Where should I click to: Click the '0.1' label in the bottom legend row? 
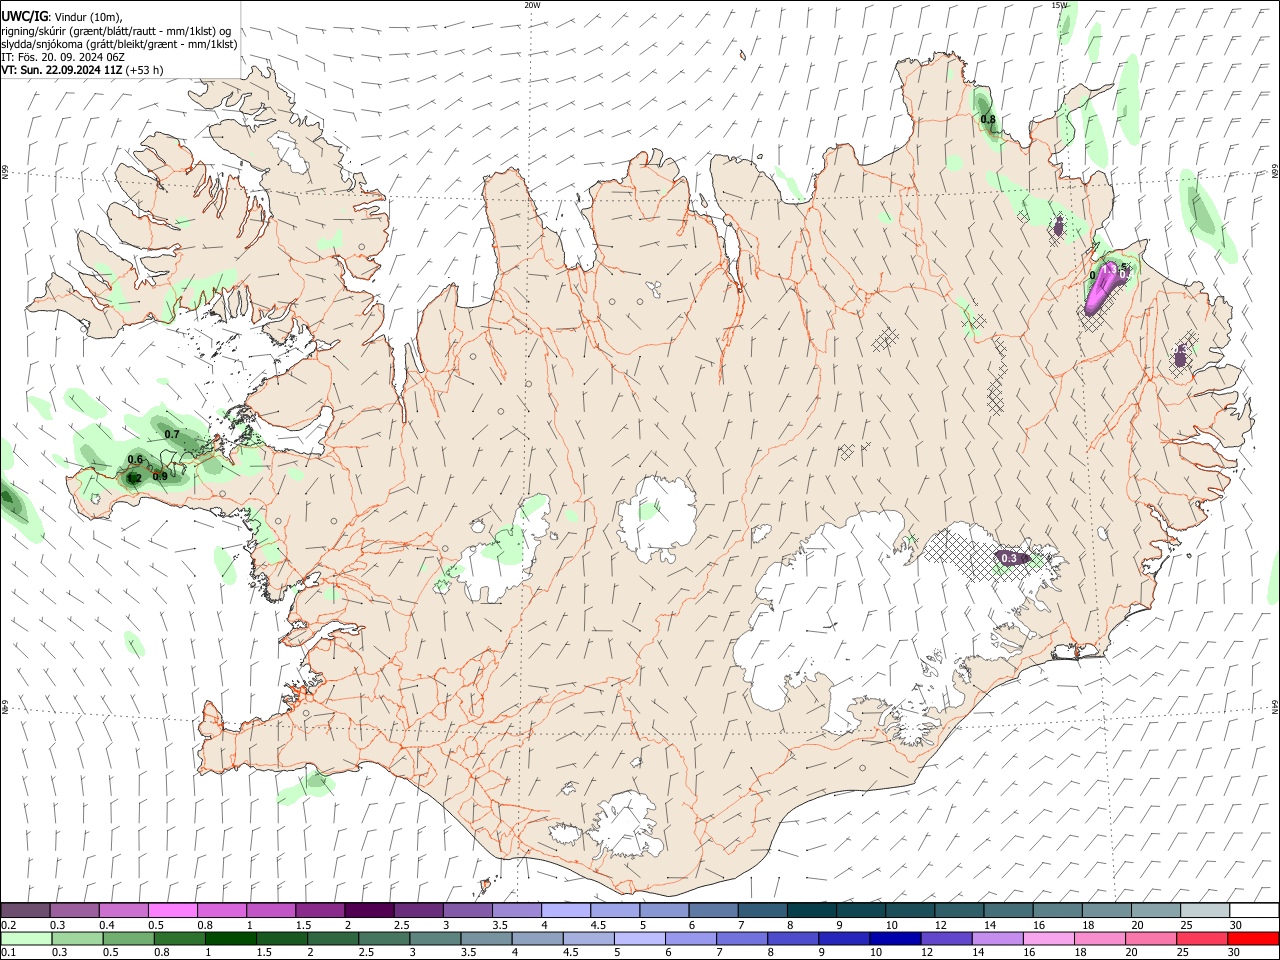(9, 953)
